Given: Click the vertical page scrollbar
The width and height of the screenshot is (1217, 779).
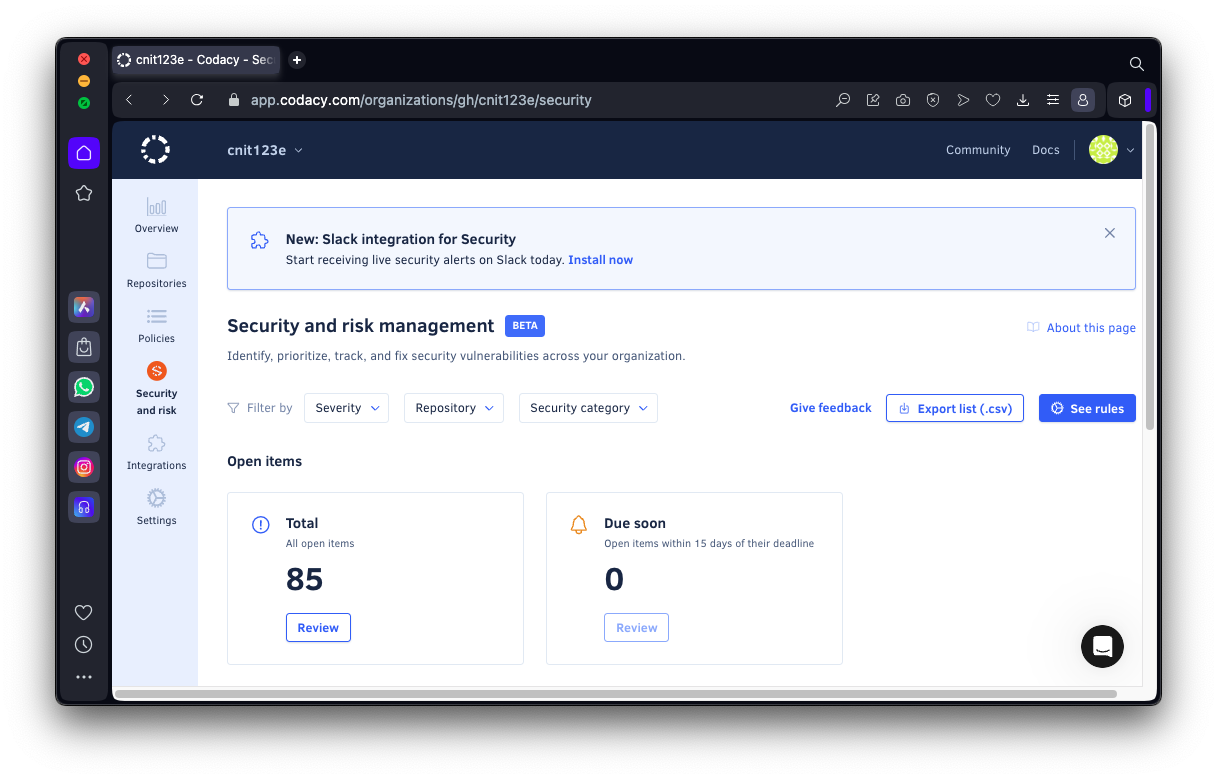Looking at the screenshot, I should click(1150, 276).
